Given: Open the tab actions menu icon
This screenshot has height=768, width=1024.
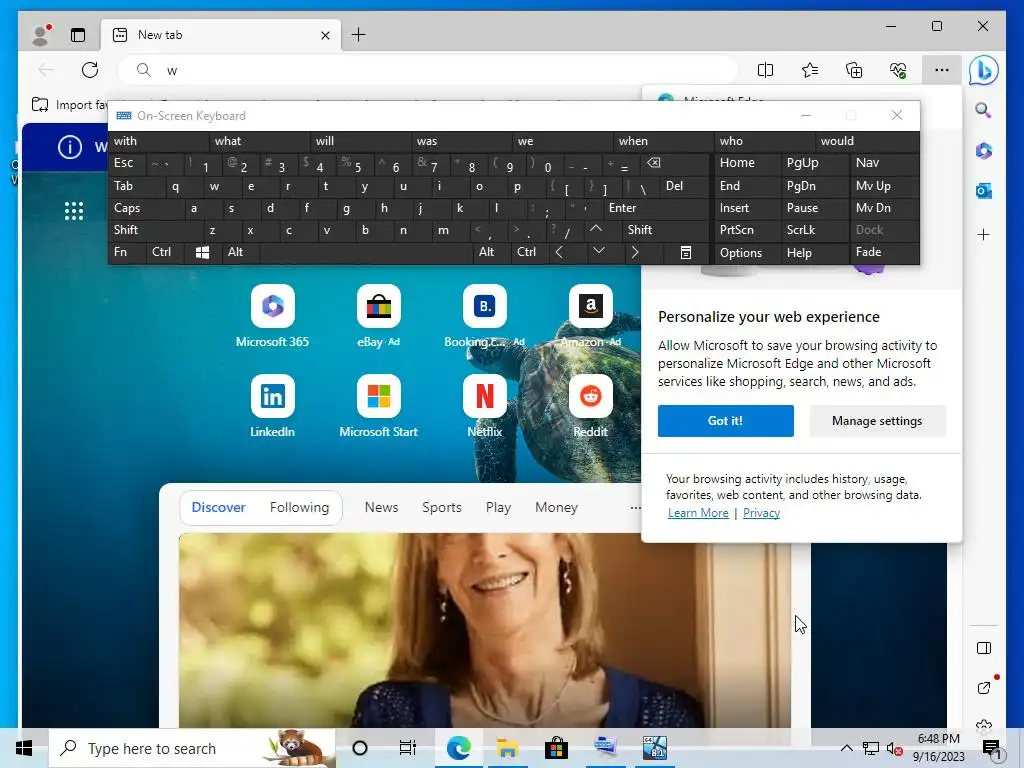Looking at the screenshot, I should click(78, 35).
